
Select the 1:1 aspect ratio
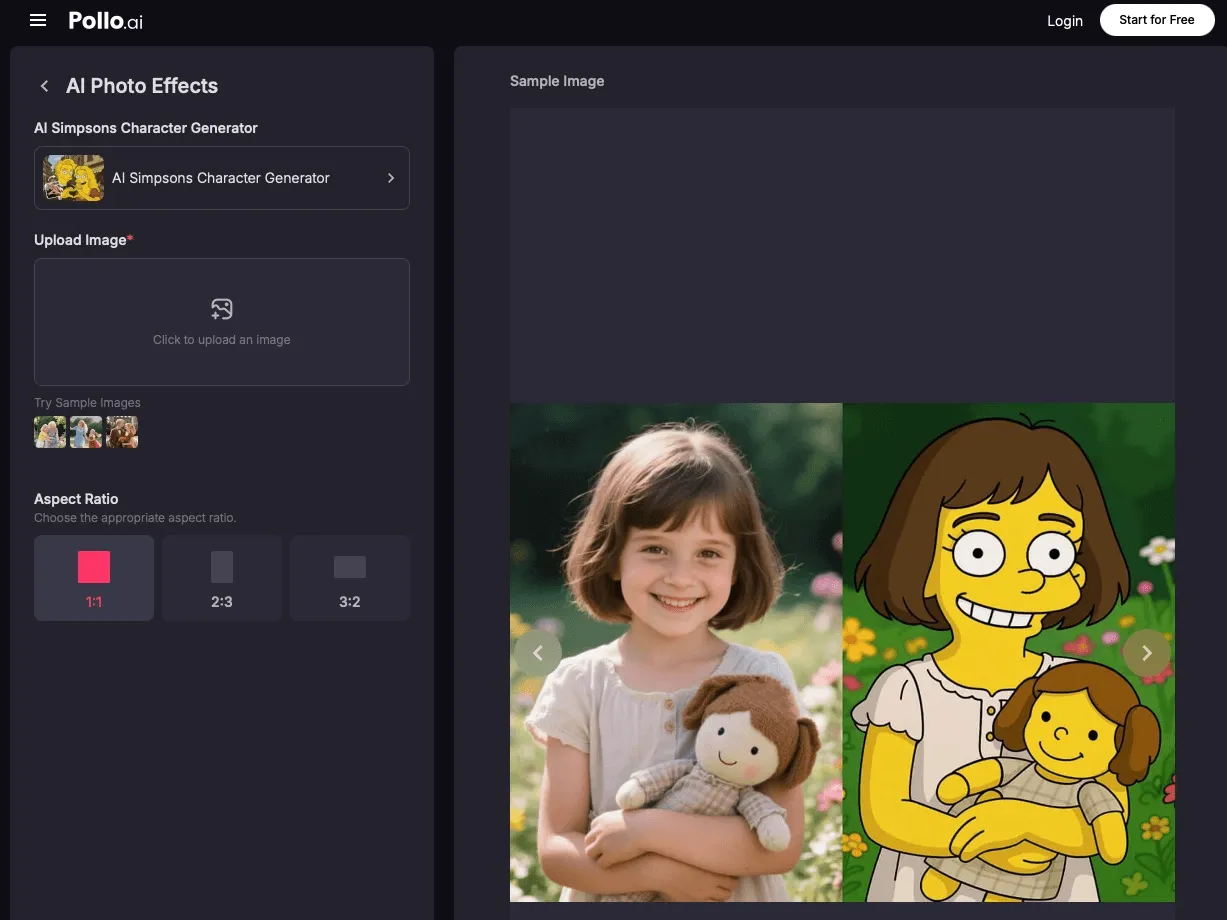(94, 578)
